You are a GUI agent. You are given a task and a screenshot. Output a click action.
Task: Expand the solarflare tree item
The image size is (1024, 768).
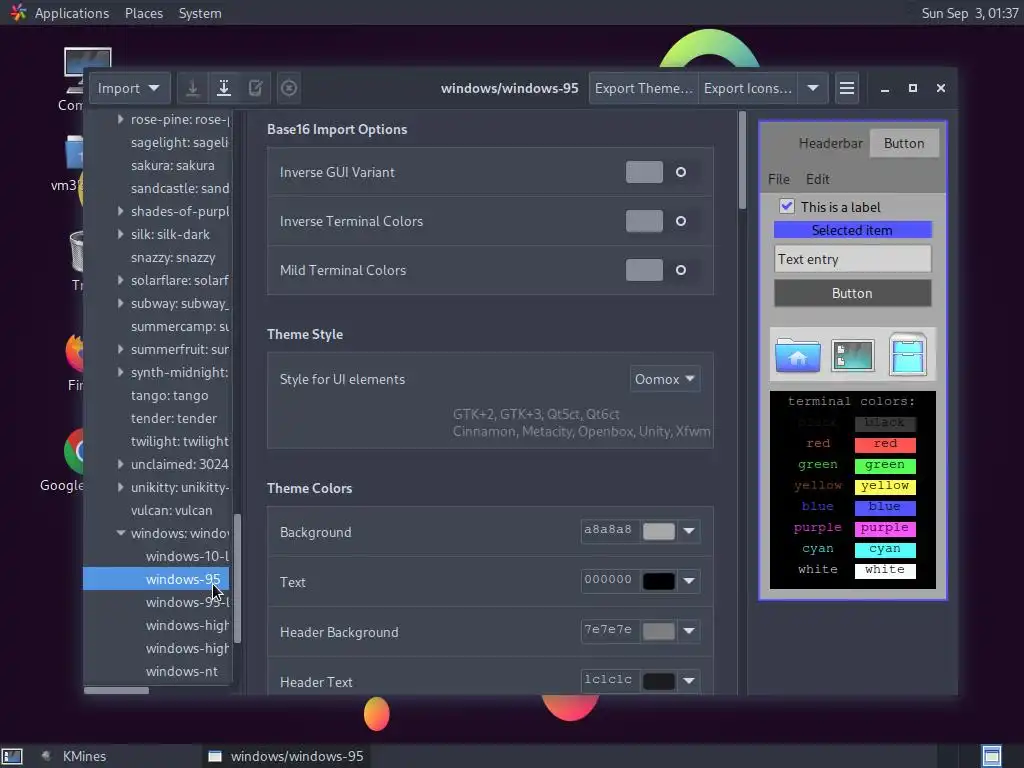pos(120,280)
